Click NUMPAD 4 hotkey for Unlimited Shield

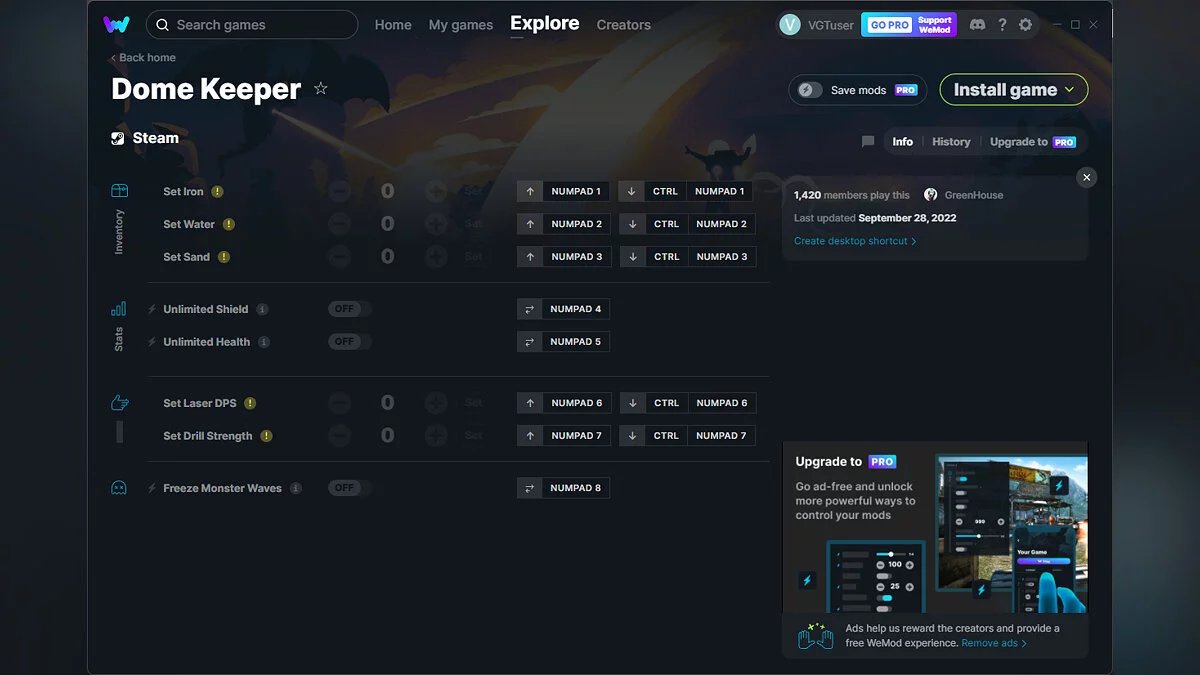[576, 309]
